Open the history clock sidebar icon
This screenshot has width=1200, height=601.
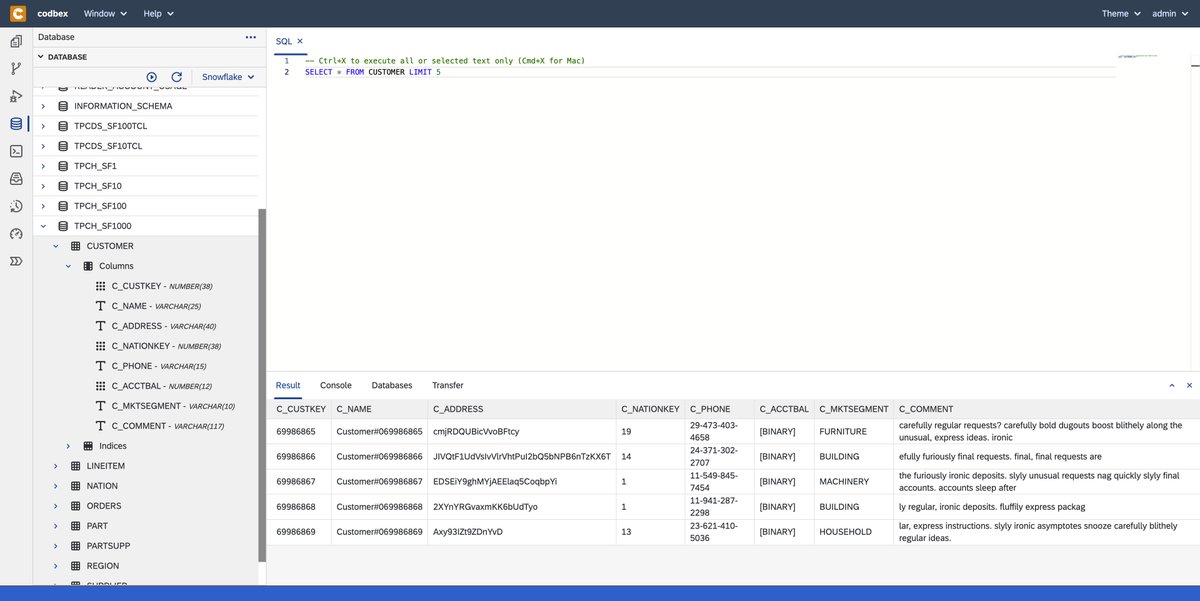(16, 206)
